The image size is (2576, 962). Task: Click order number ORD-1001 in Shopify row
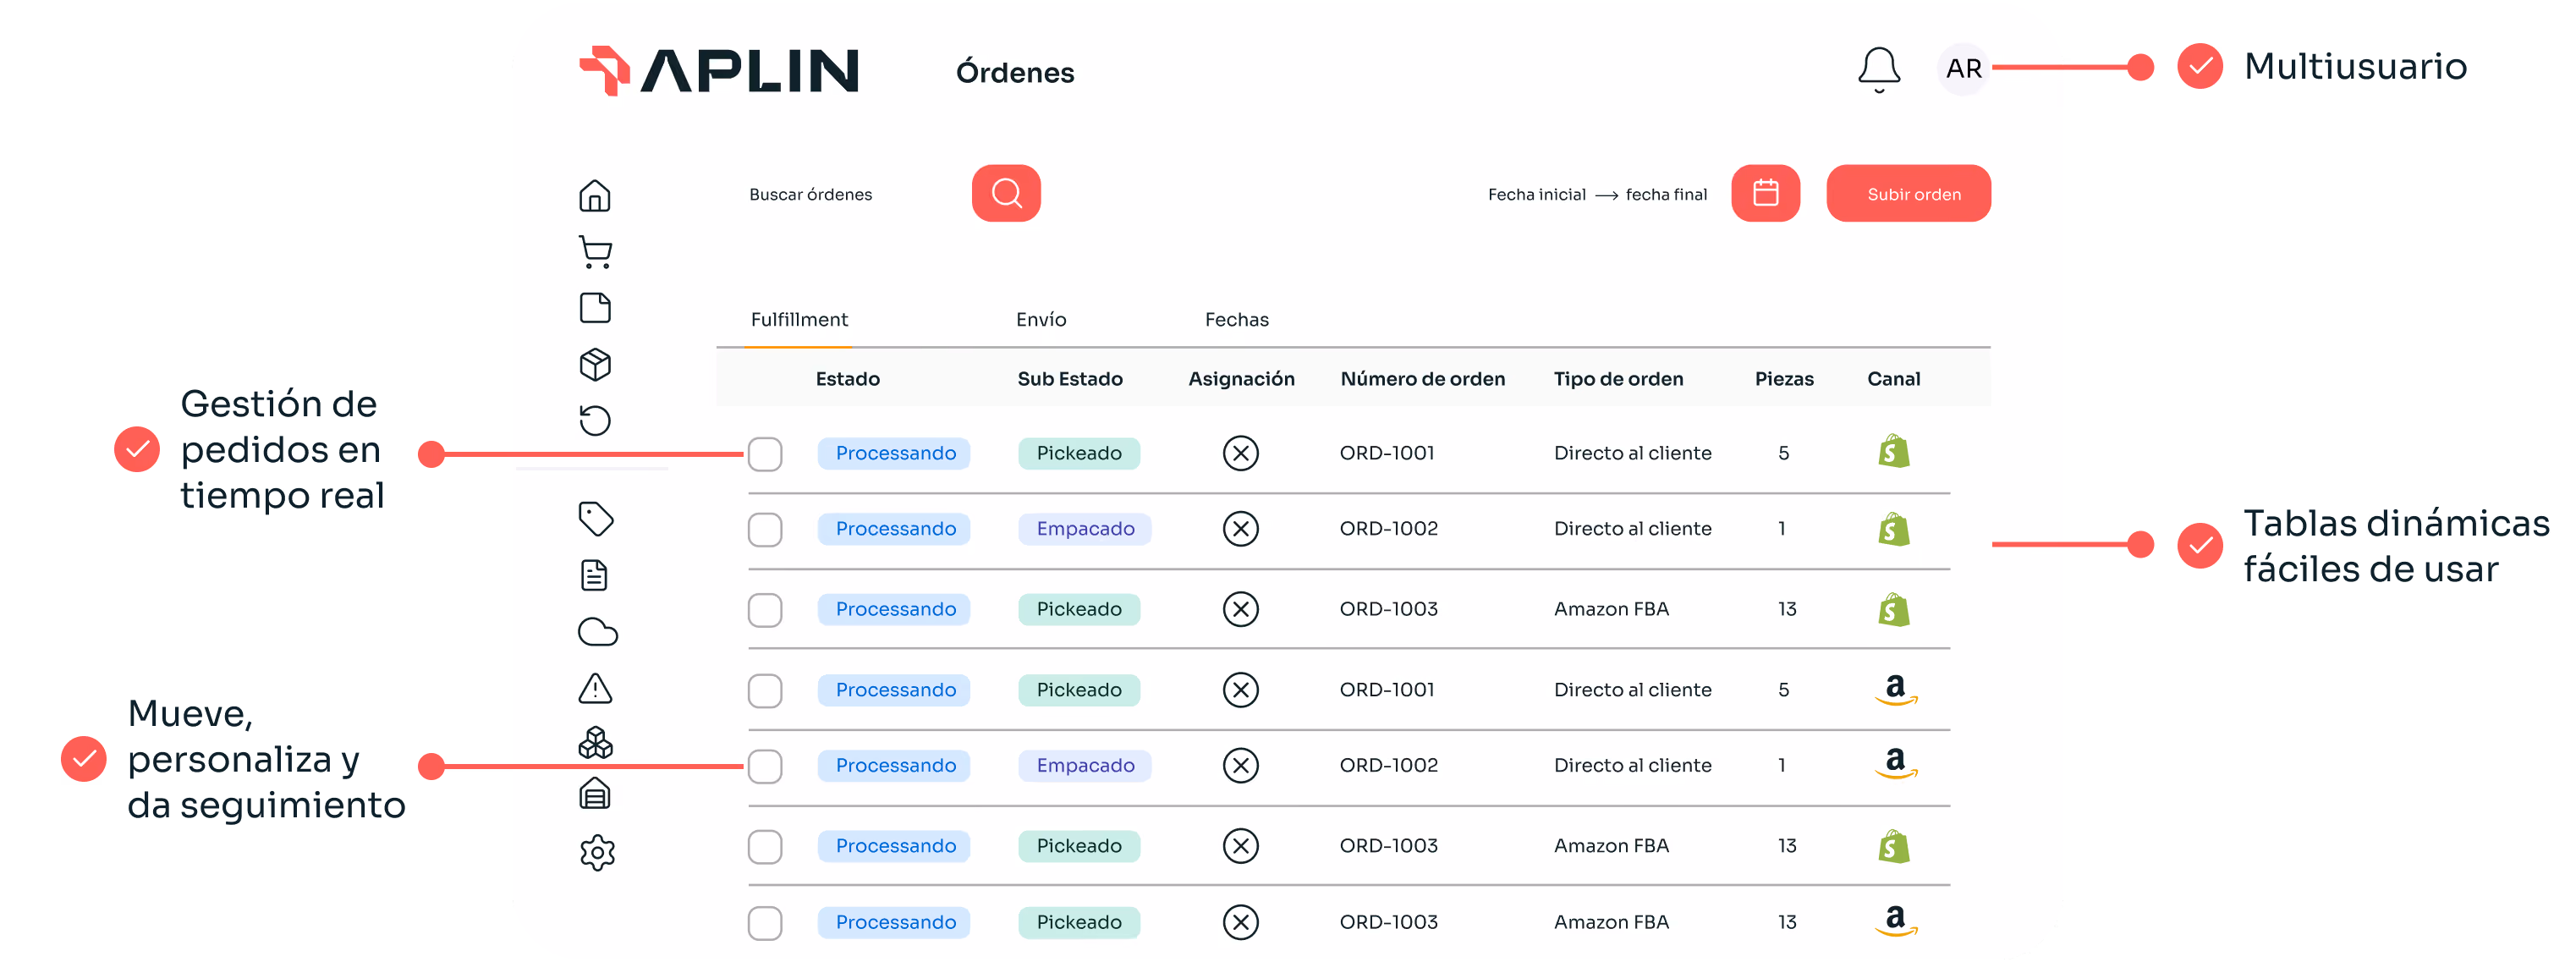[x=1386, y=453]
